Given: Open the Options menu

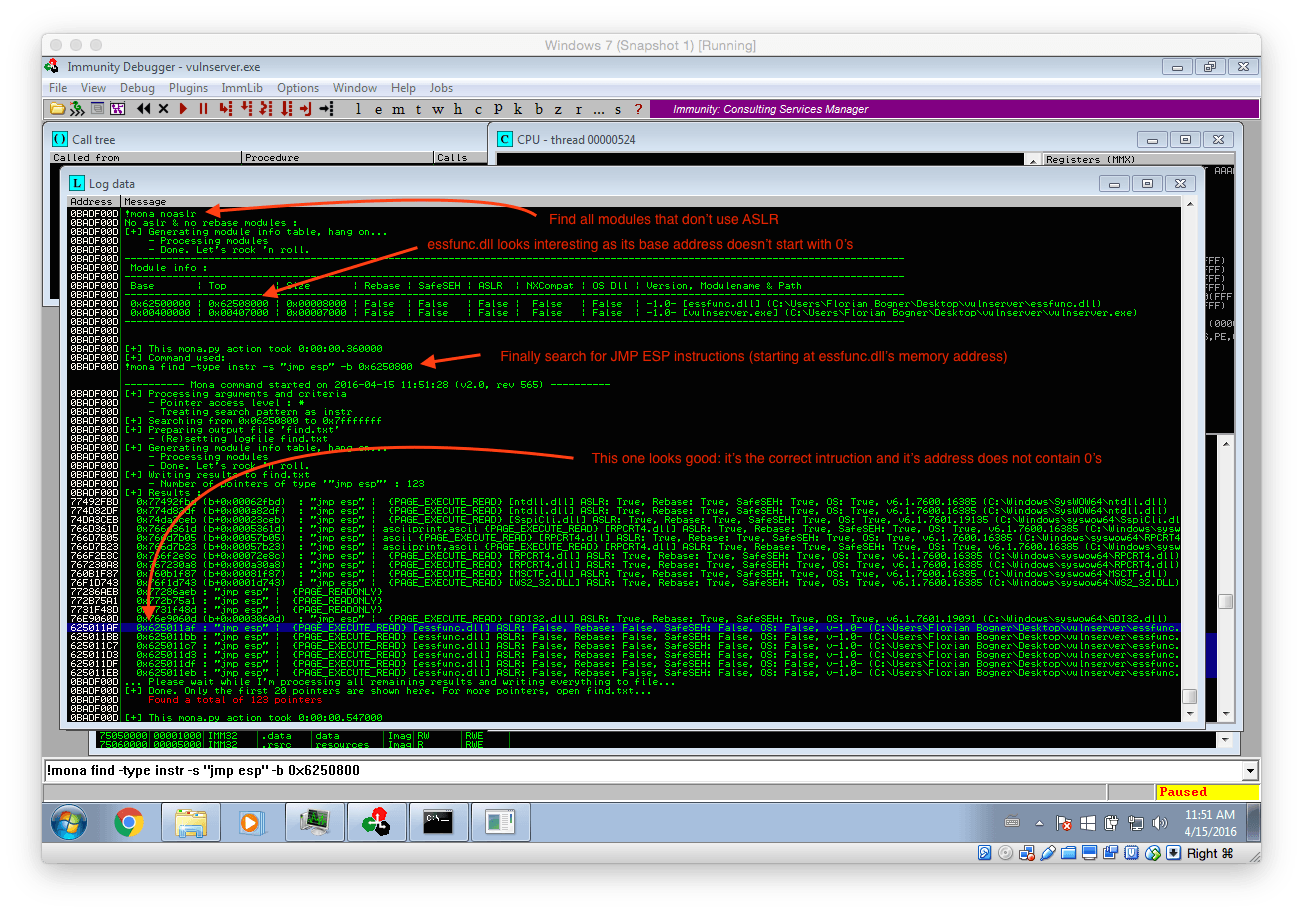Looking at the screenshot, I should (x=298, y=88).
